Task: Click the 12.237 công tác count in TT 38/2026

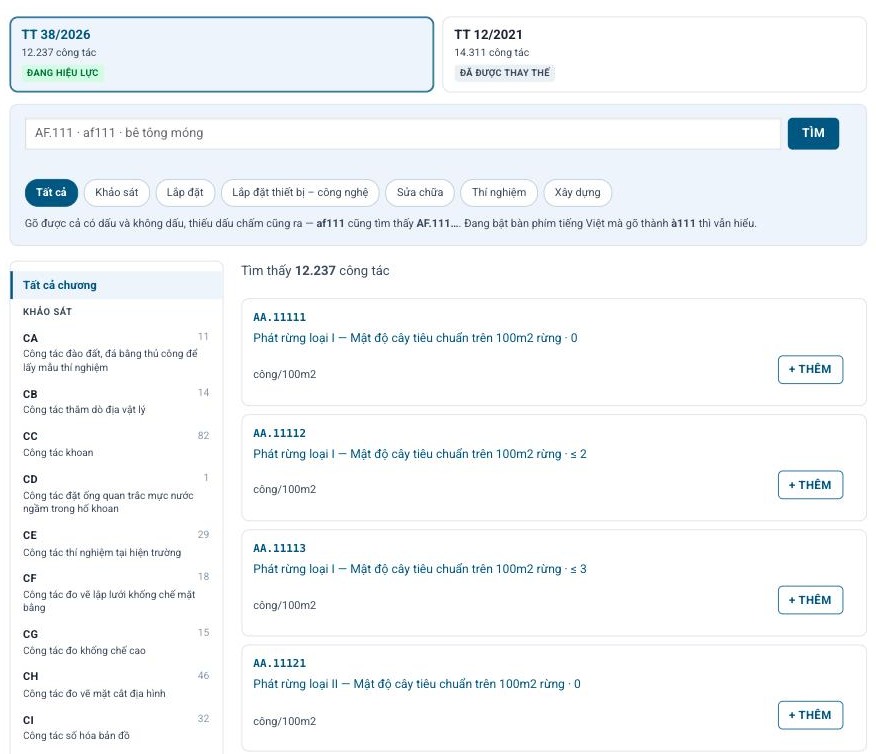Action: (59, 53)
